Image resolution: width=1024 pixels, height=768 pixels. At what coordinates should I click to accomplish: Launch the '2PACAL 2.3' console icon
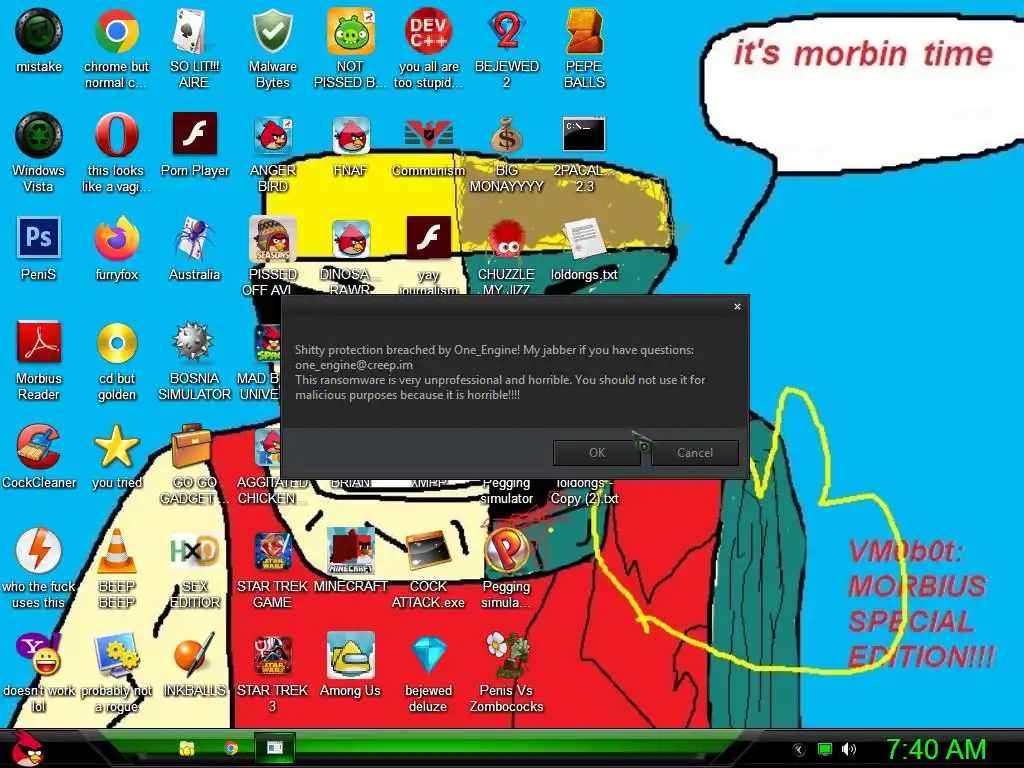click(584, 134)
